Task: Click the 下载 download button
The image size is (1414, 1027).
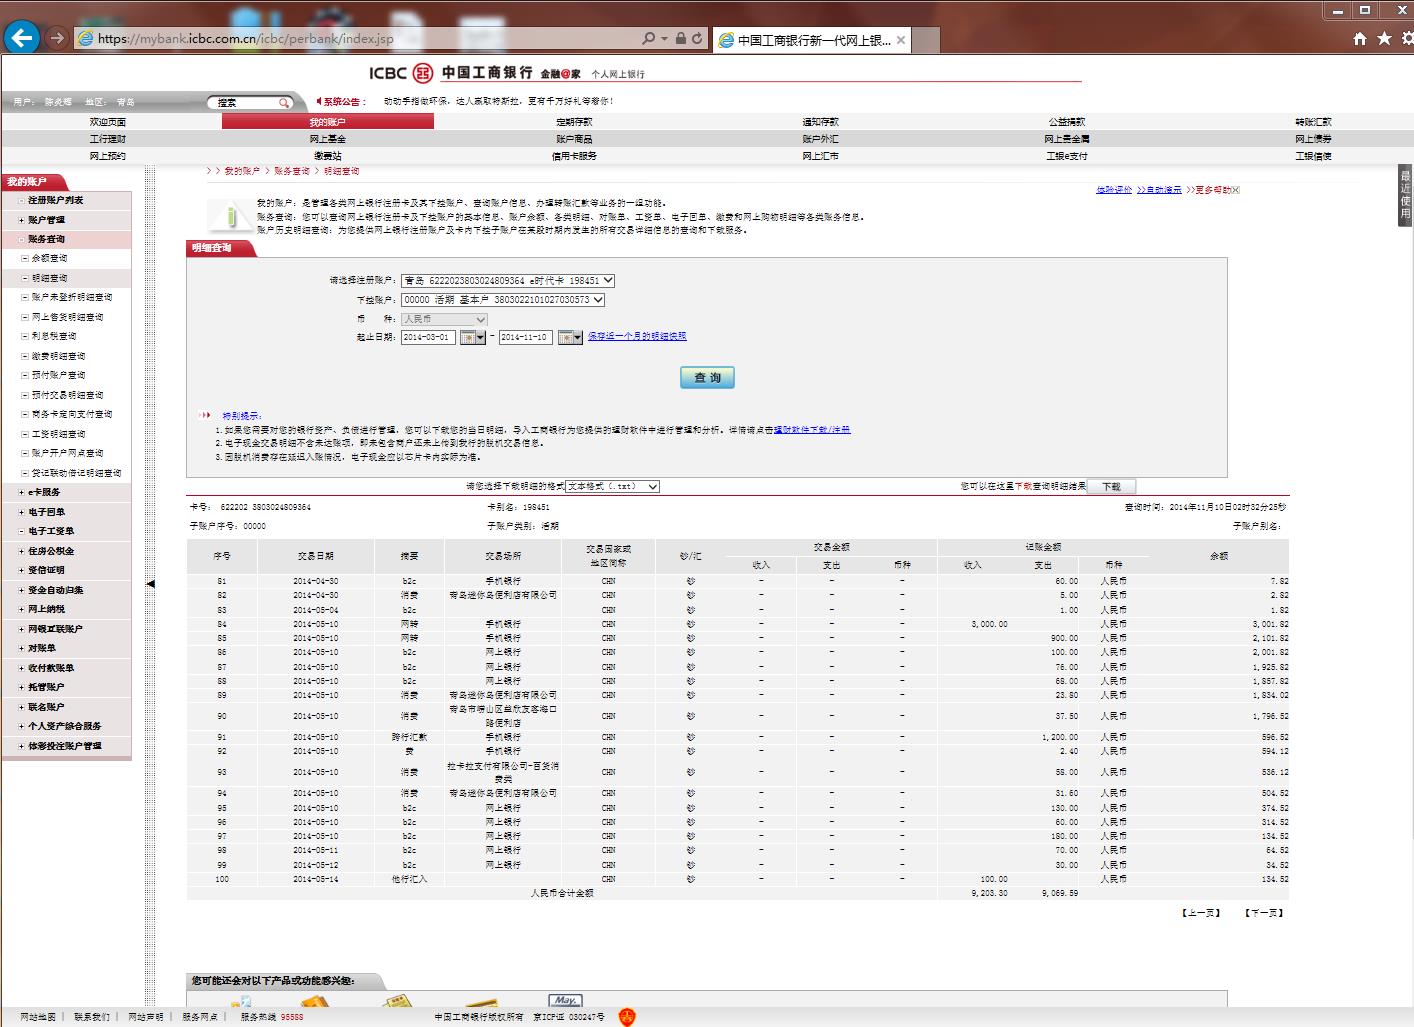Action: [x=1111, y=487]
